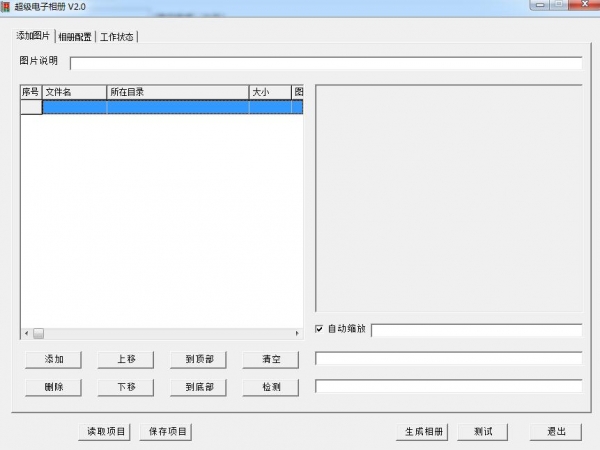Click the 添加 button
600x450 pixels.
click(x=54, y=360)
